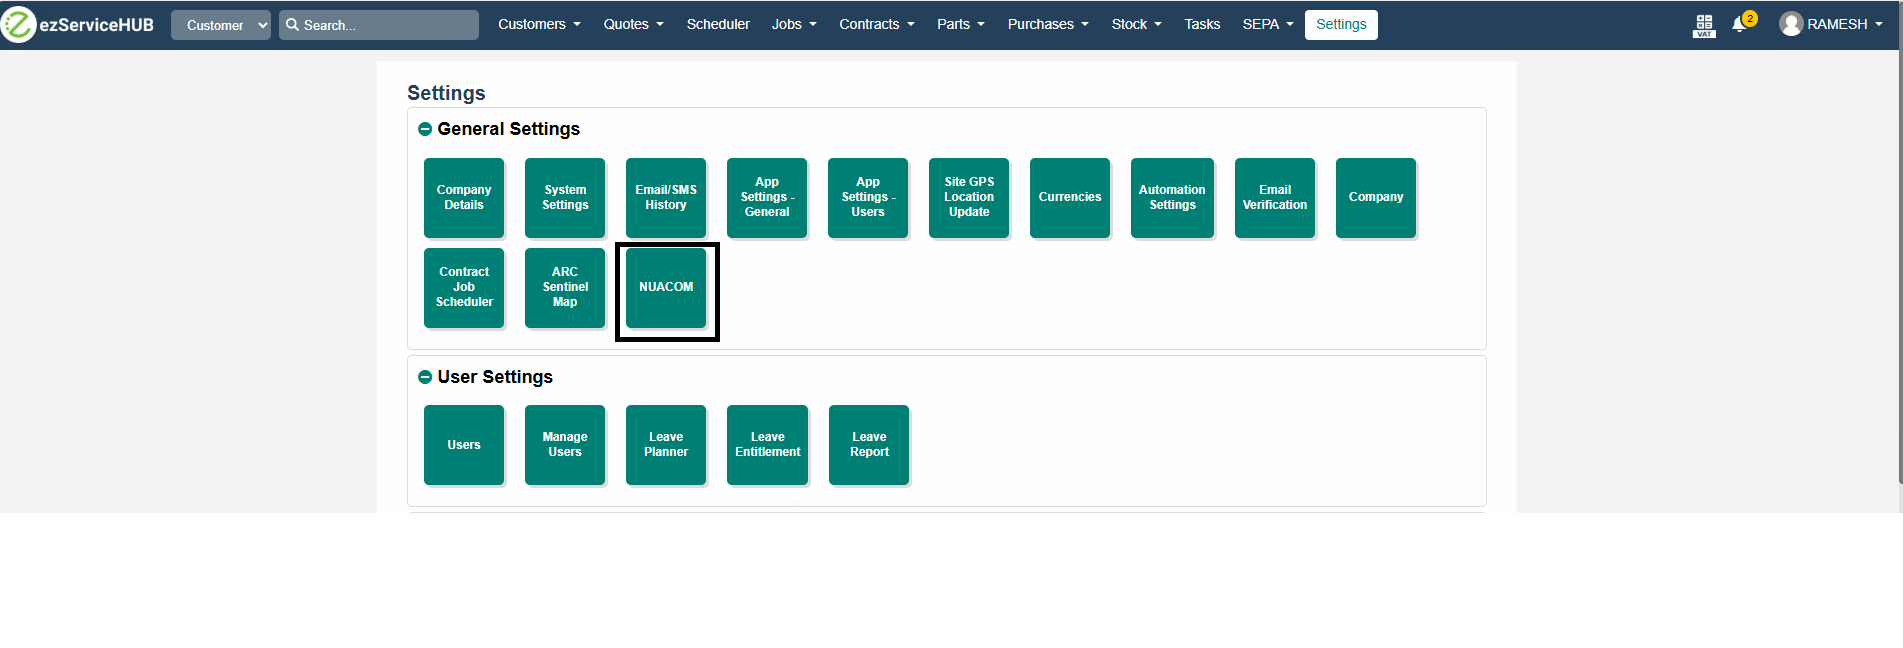Open Email/SMS History tile

pos(666,197)
